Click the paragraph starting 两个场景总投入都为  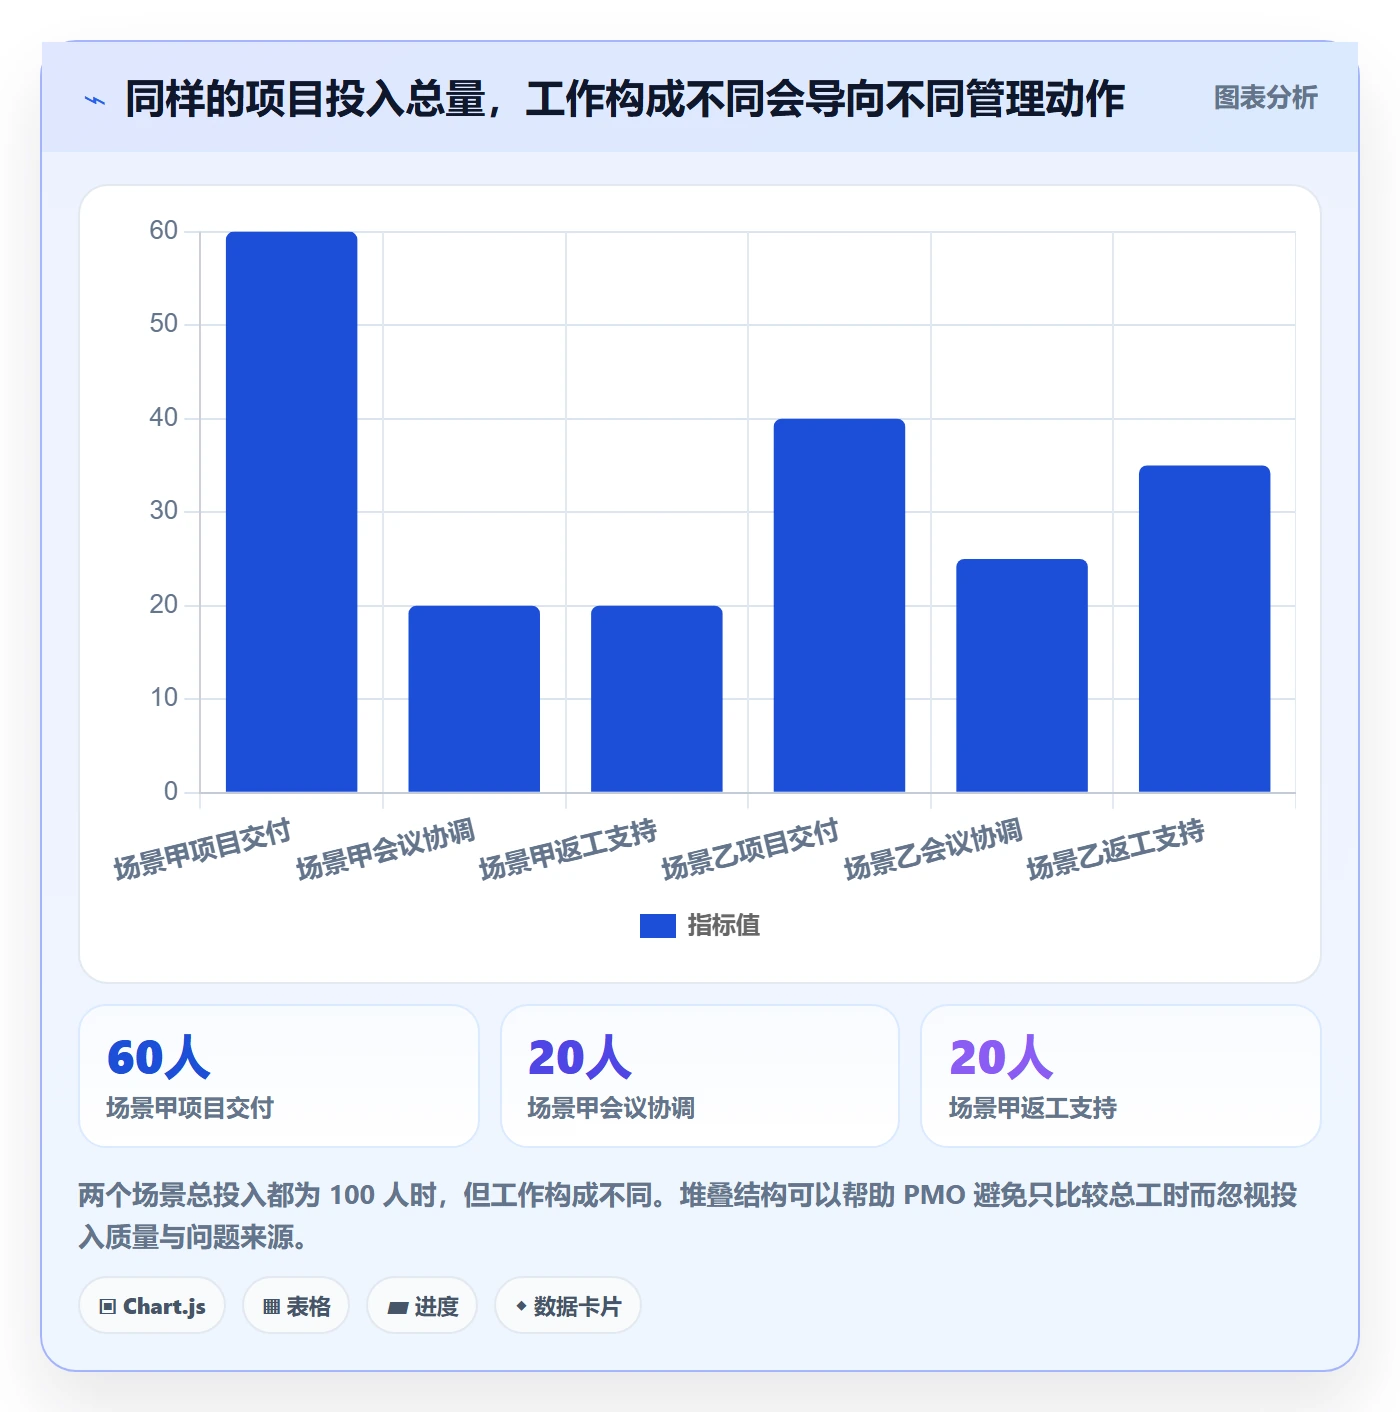688,1216
